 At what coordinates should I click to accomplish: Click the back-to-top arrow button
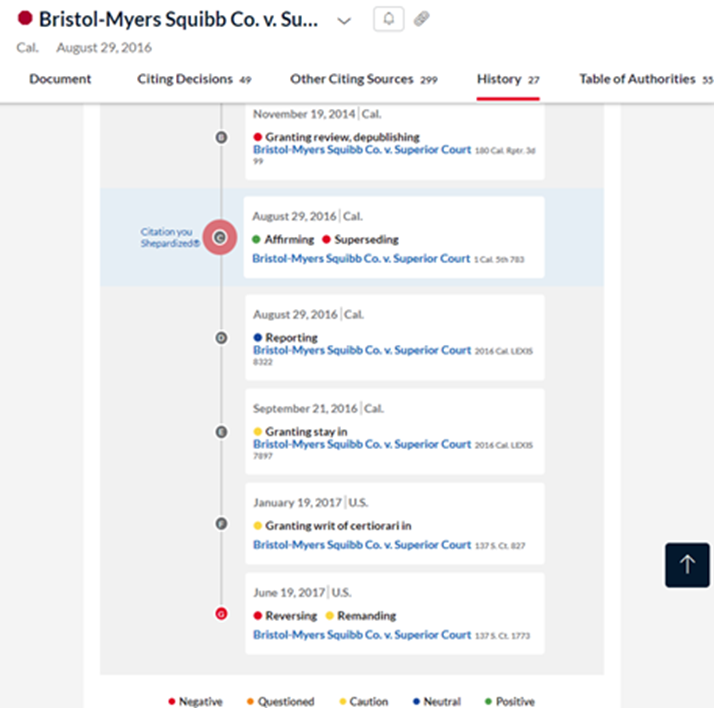click(x=687, y=565)
